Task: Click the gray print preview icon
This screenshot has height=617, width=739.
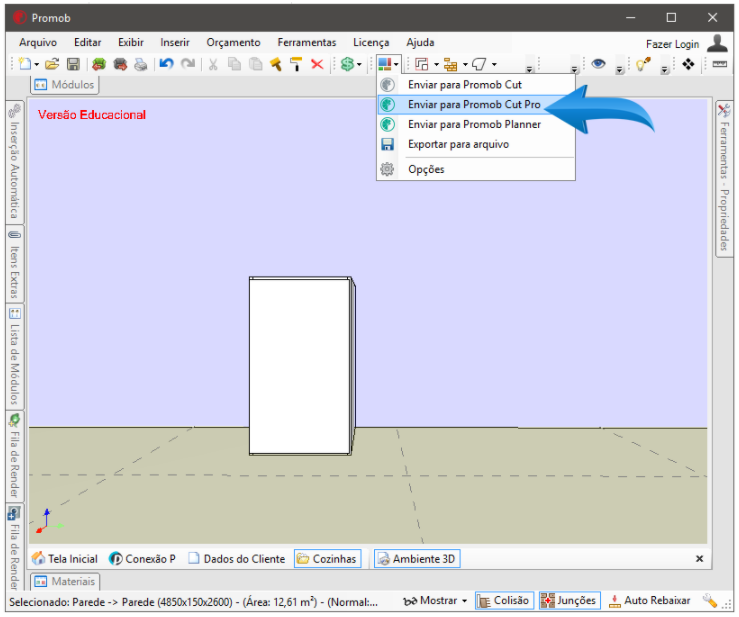Action: [x=140, y=64]
